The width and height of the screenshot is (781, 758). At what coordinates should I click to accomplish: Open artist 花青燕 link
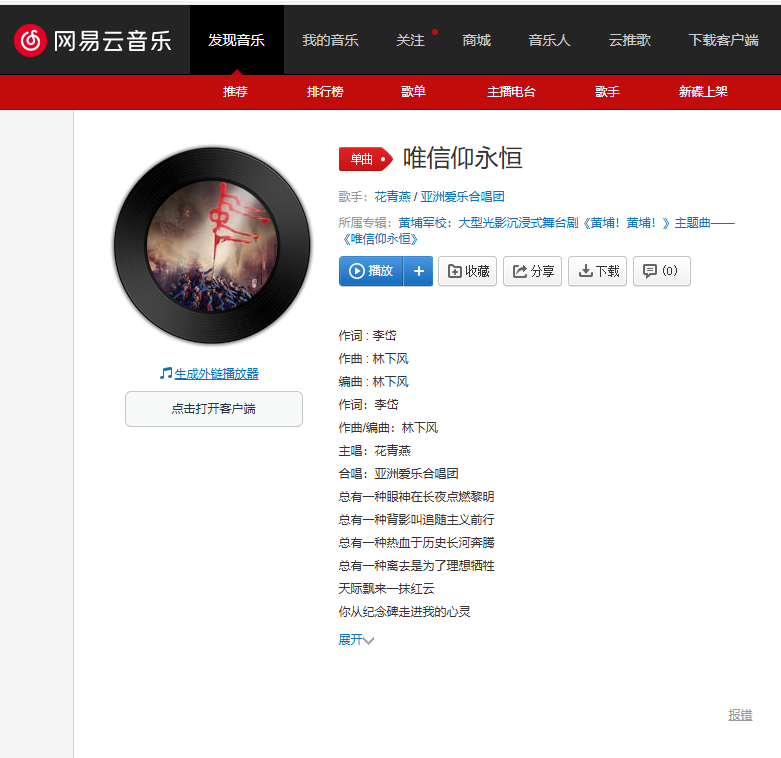[x=391, y=197]
